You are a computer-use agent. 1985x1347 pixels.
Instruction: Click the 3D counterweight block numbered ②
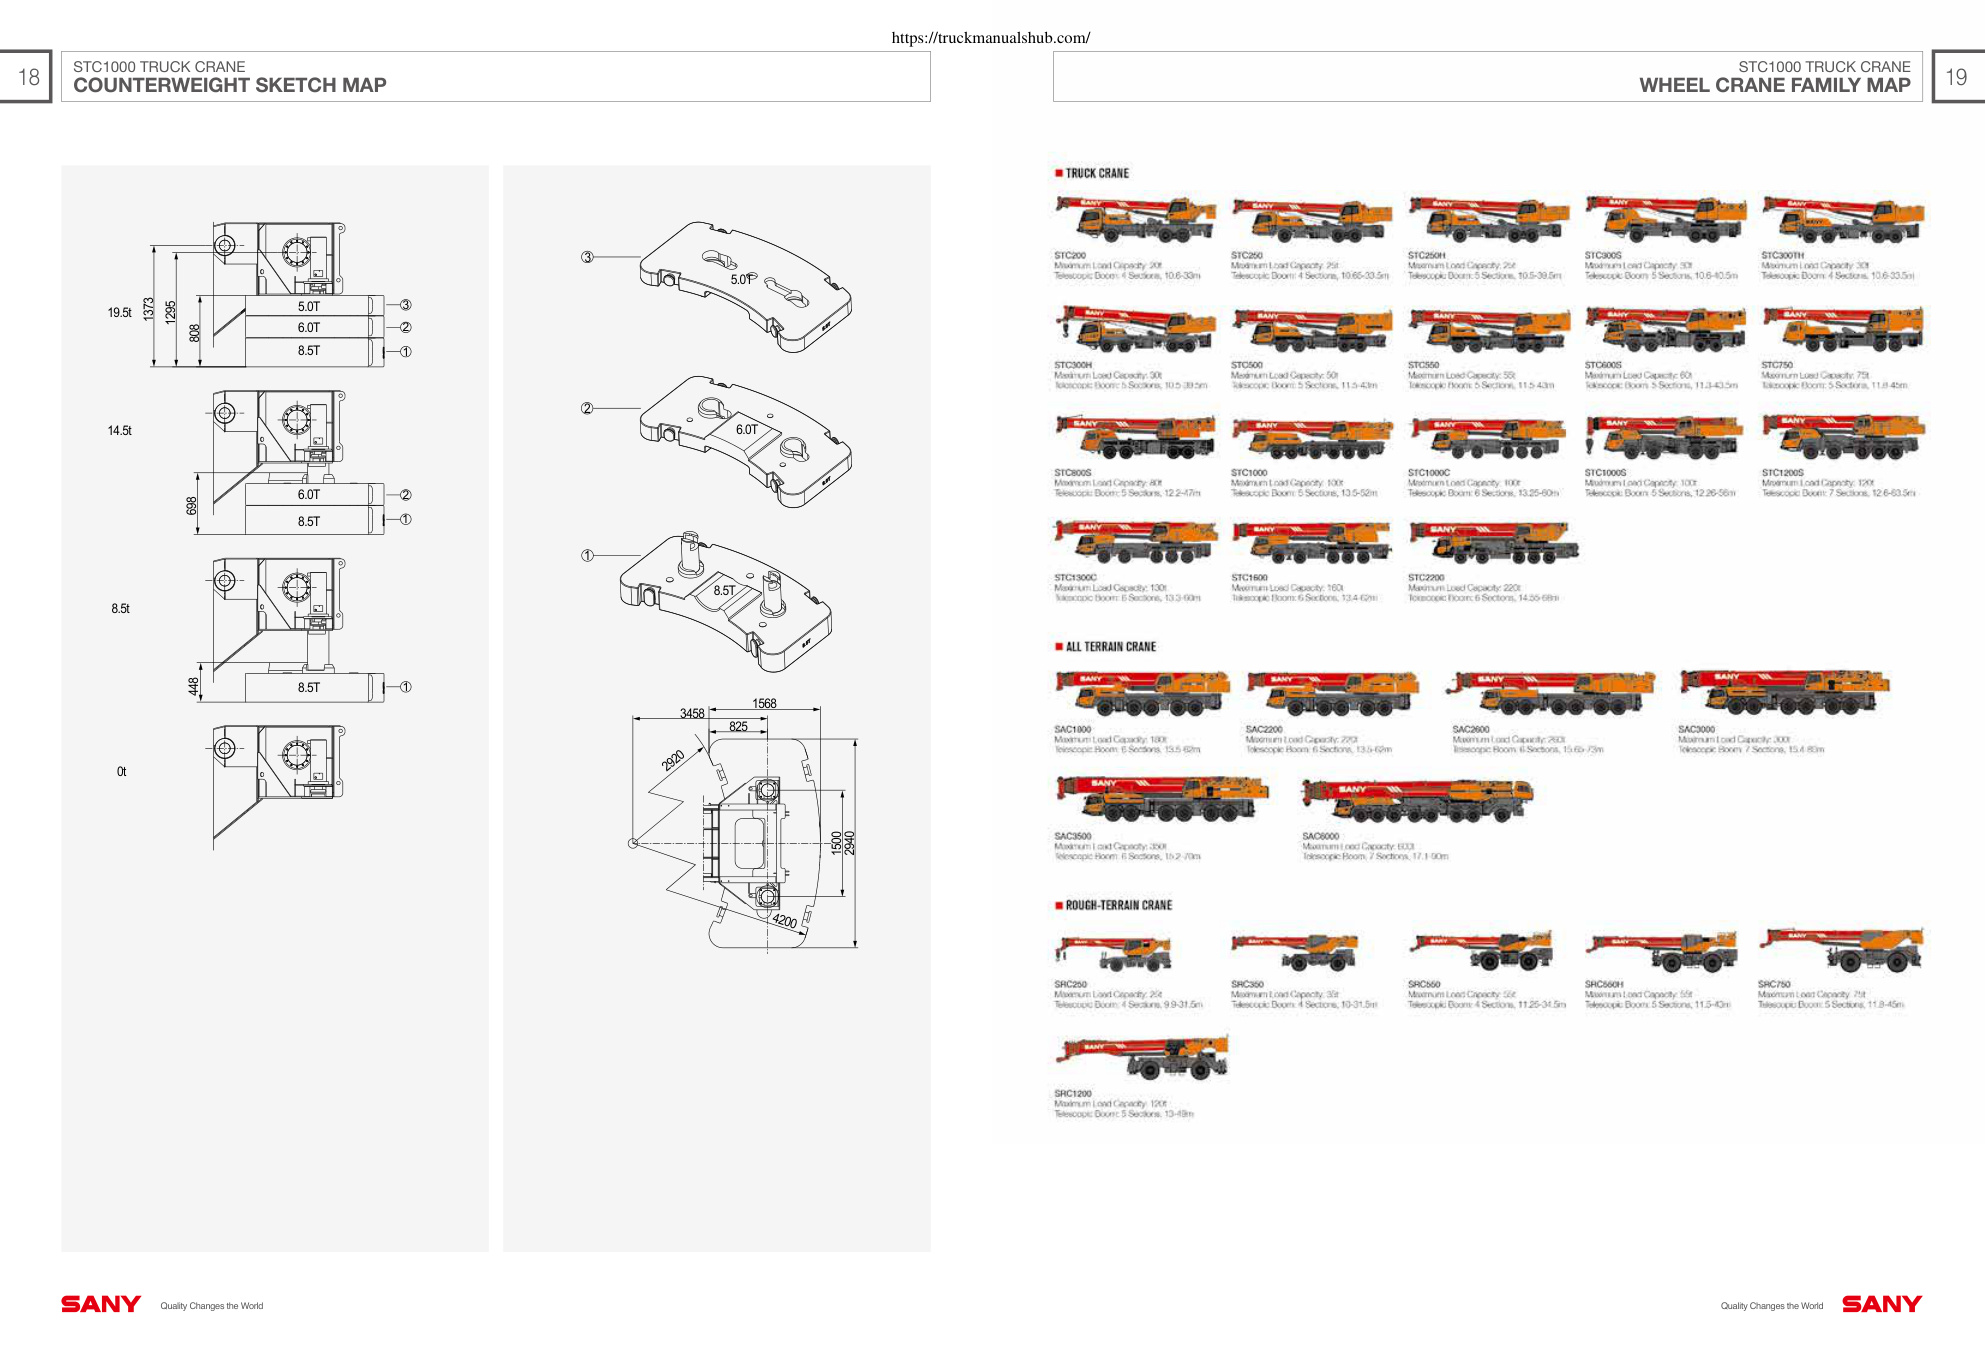[746, 441]
